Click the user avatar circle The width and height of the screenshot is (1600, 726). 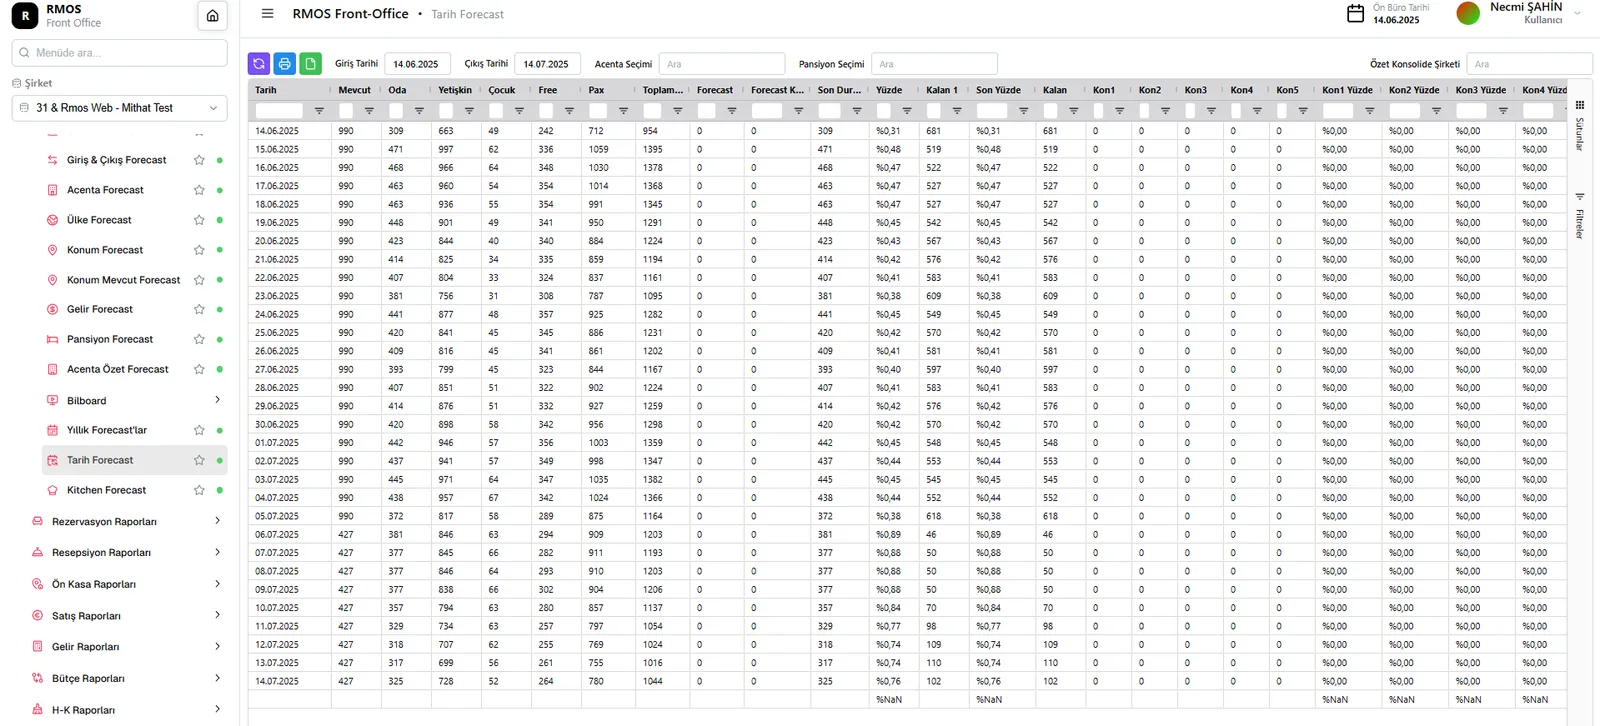point(1468,13)
